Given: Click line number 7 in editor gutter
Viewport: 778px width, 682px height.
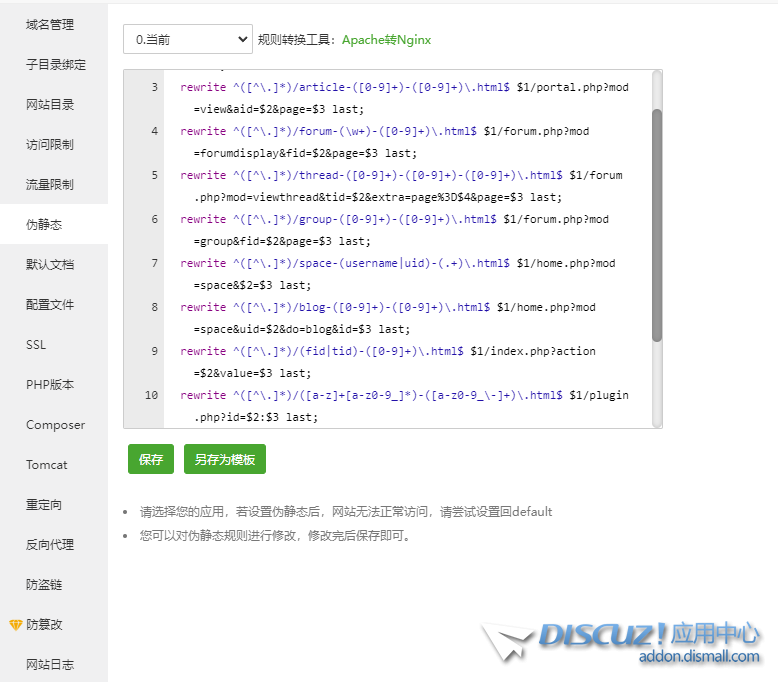Looking at the screenshot, I should tap(155, 263).
